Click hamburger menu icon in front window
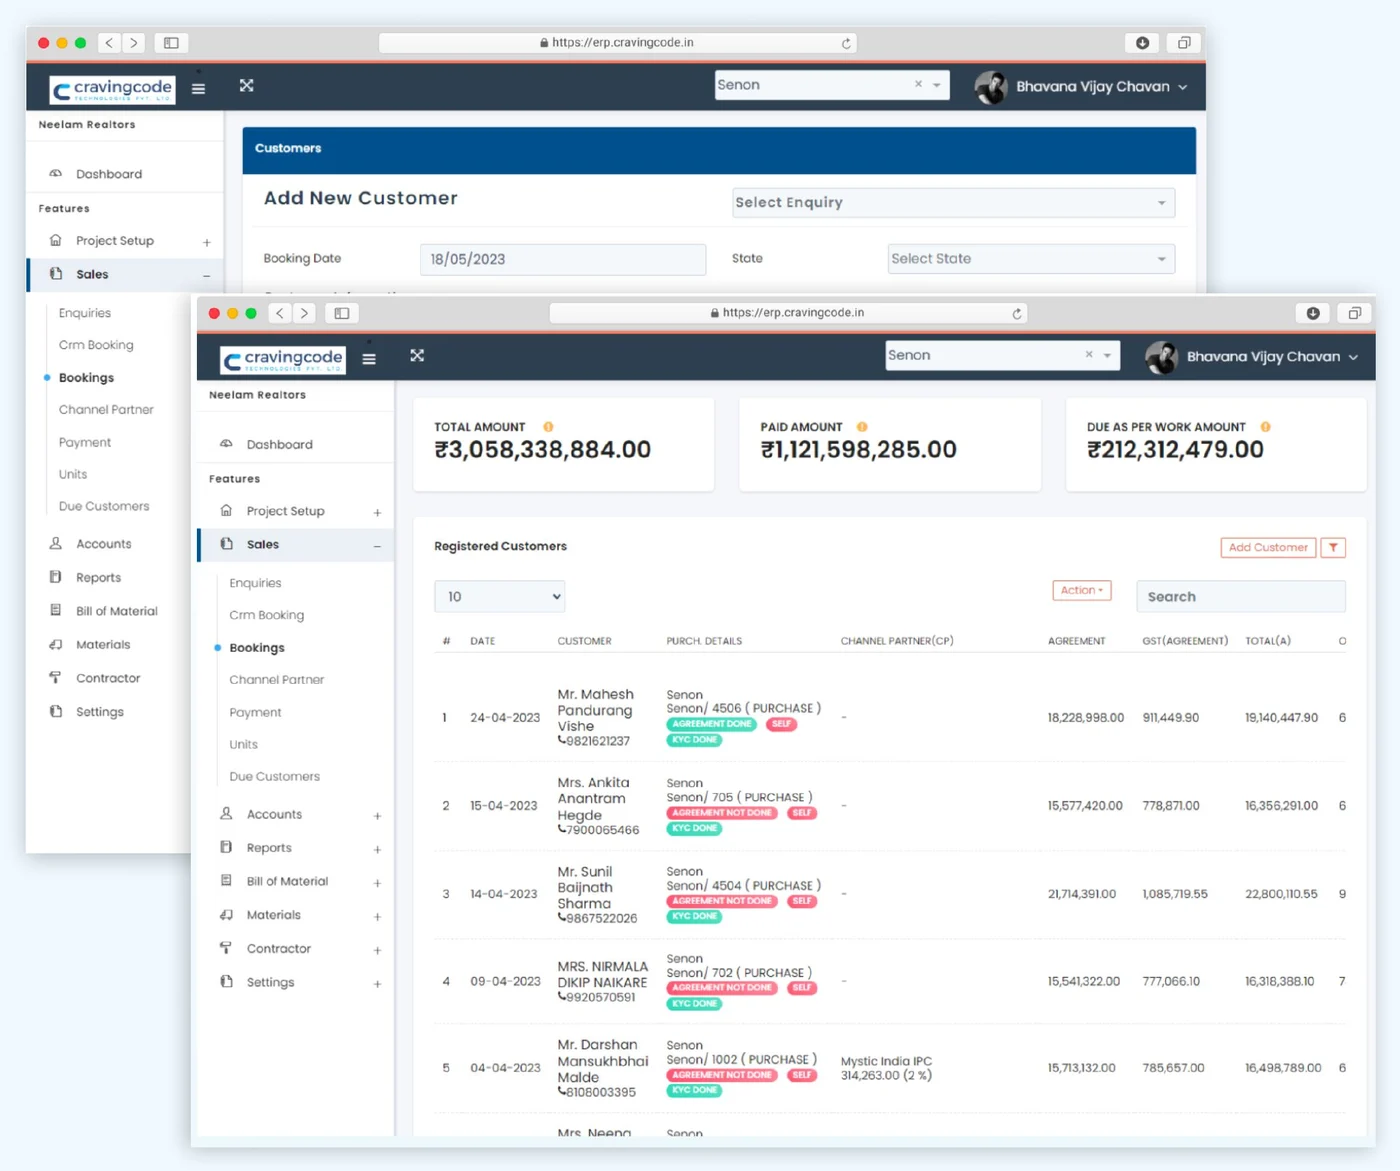Screen dimensions: 1400x1171 pyautogui.click(x=369, y=358)
